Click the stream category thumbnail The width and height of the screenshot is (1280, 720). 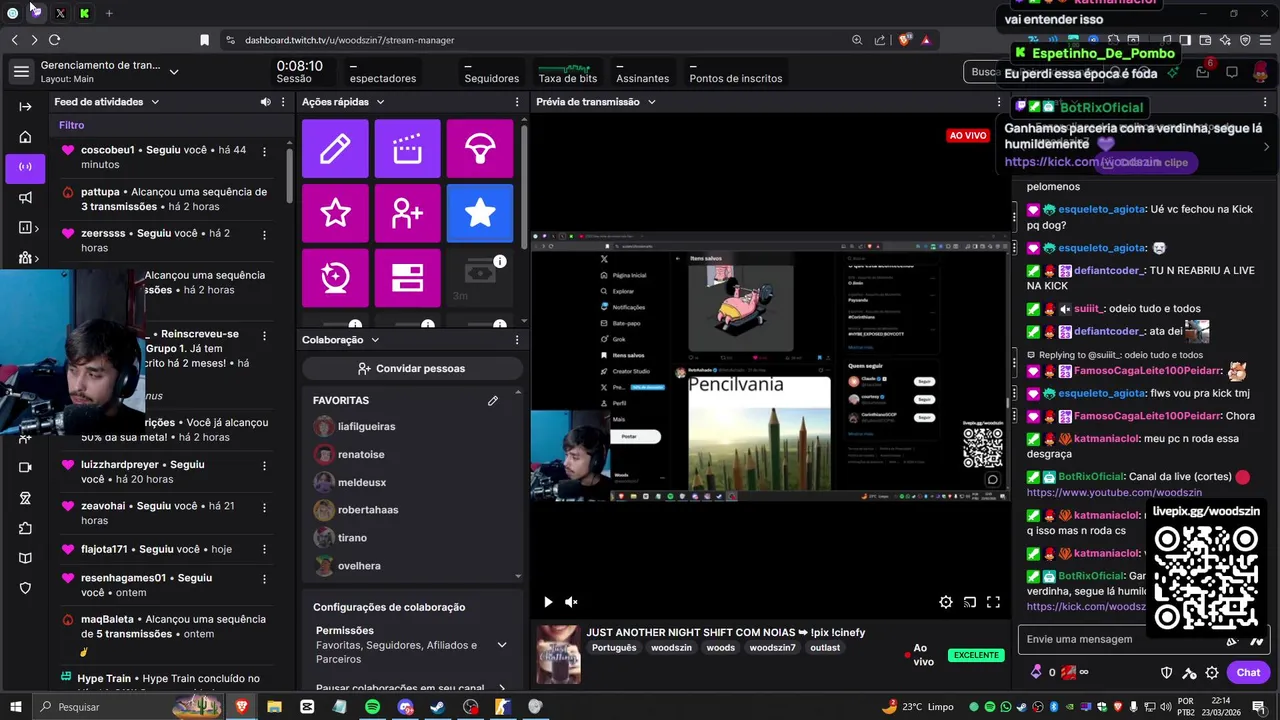click(558, 654)
